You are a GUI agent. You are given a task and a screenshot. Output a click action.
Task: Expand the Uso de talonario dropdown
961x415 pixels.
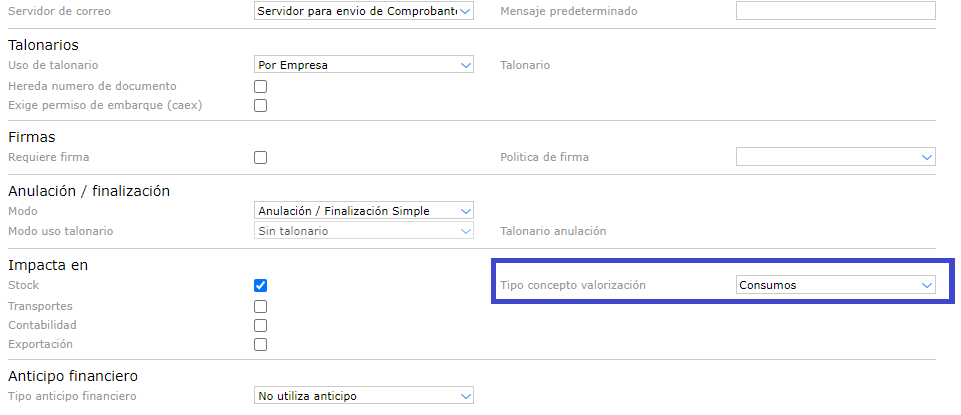point(364,65)
